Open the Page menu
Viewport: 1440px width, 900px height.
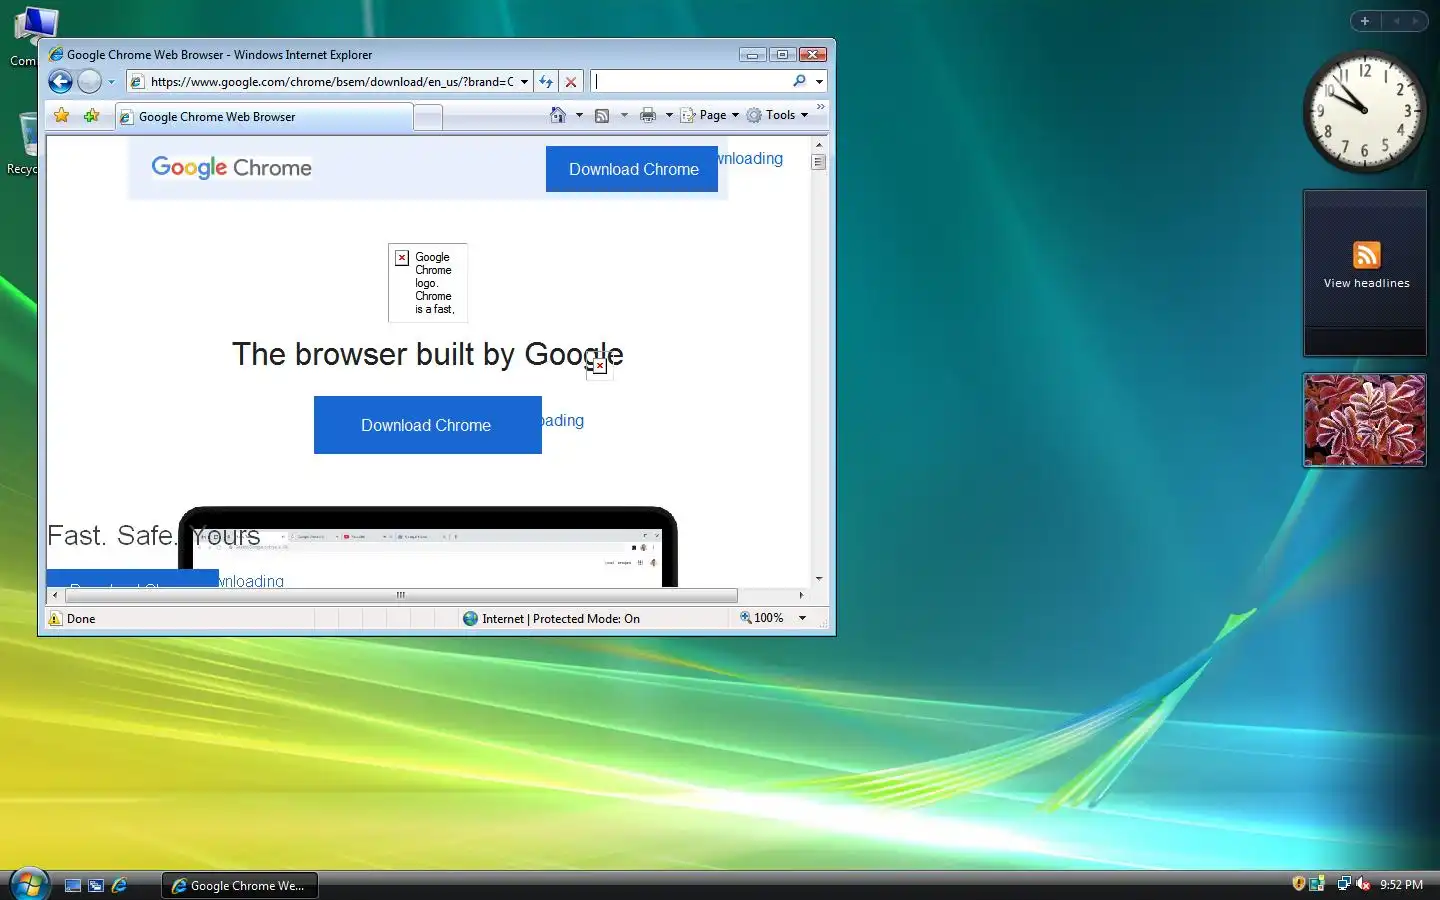710,115
